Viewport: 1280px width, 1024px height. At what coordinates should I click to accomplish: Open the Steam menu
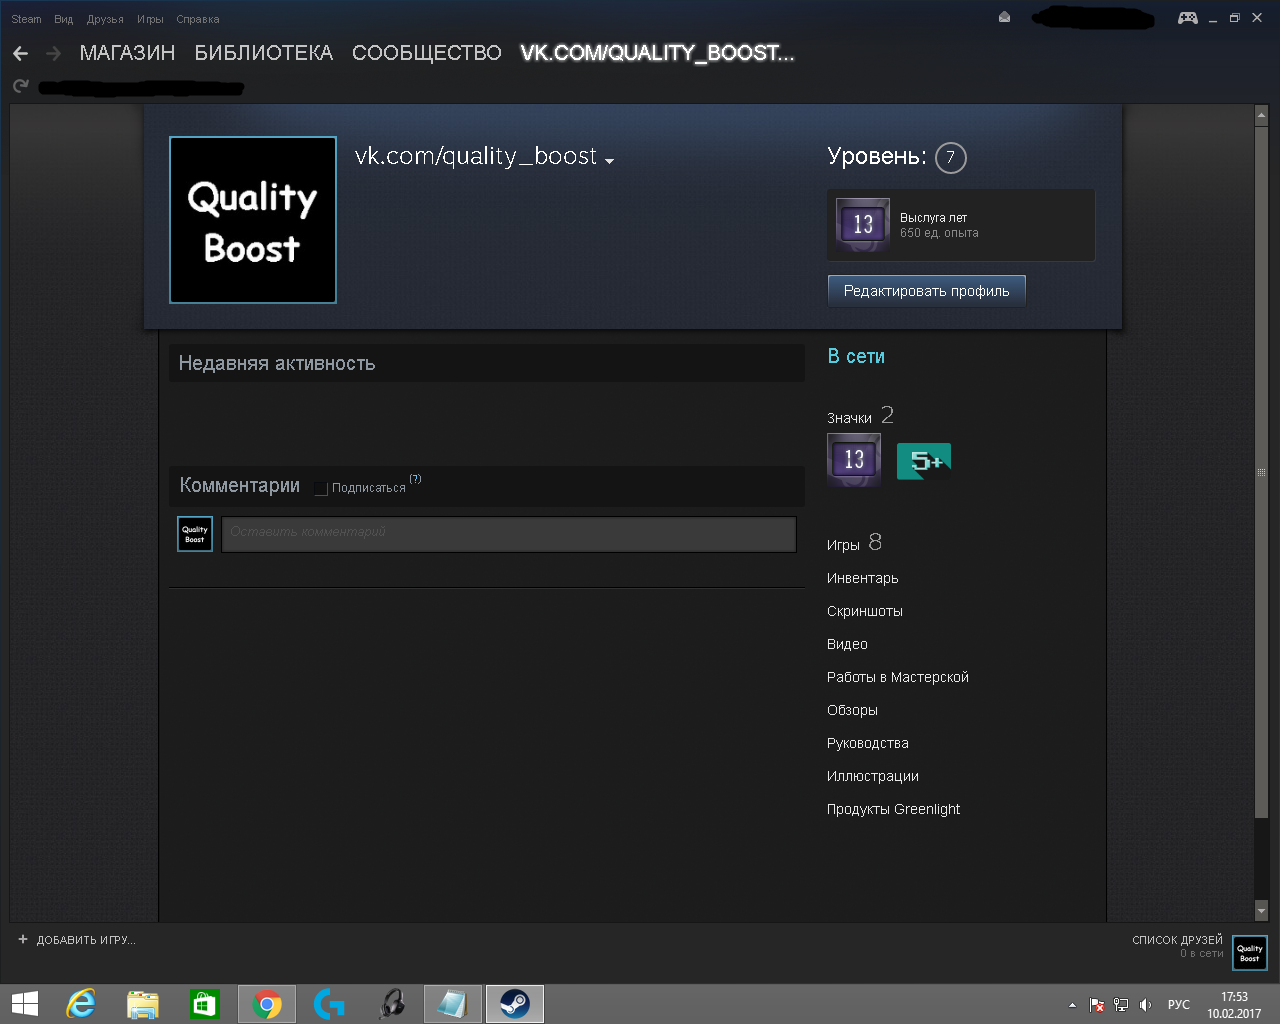pyautogui.click(x=27, y=19)
